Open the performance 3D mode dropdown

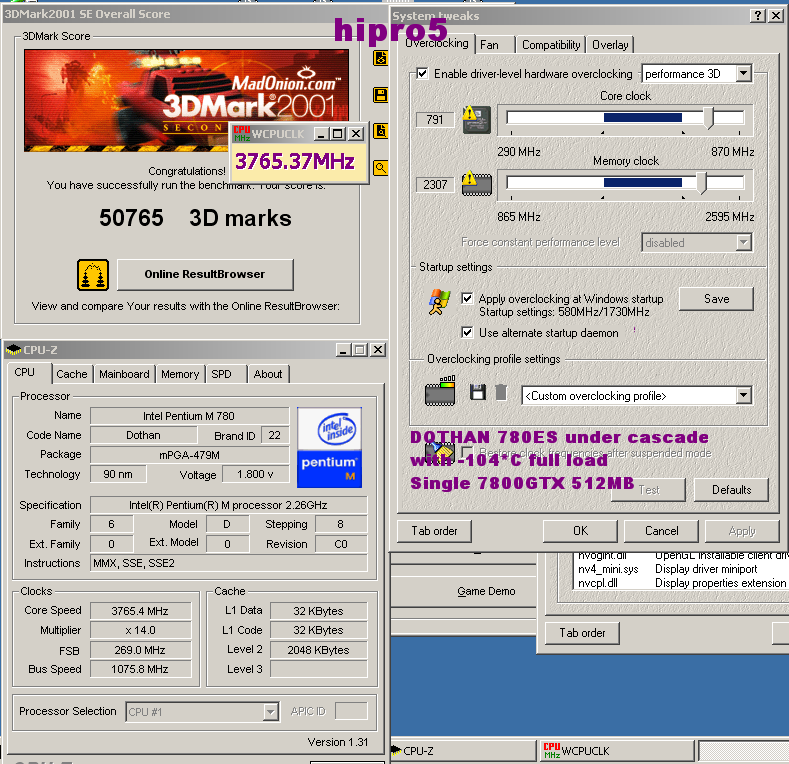pyautogui.click(x=743, y=74)
